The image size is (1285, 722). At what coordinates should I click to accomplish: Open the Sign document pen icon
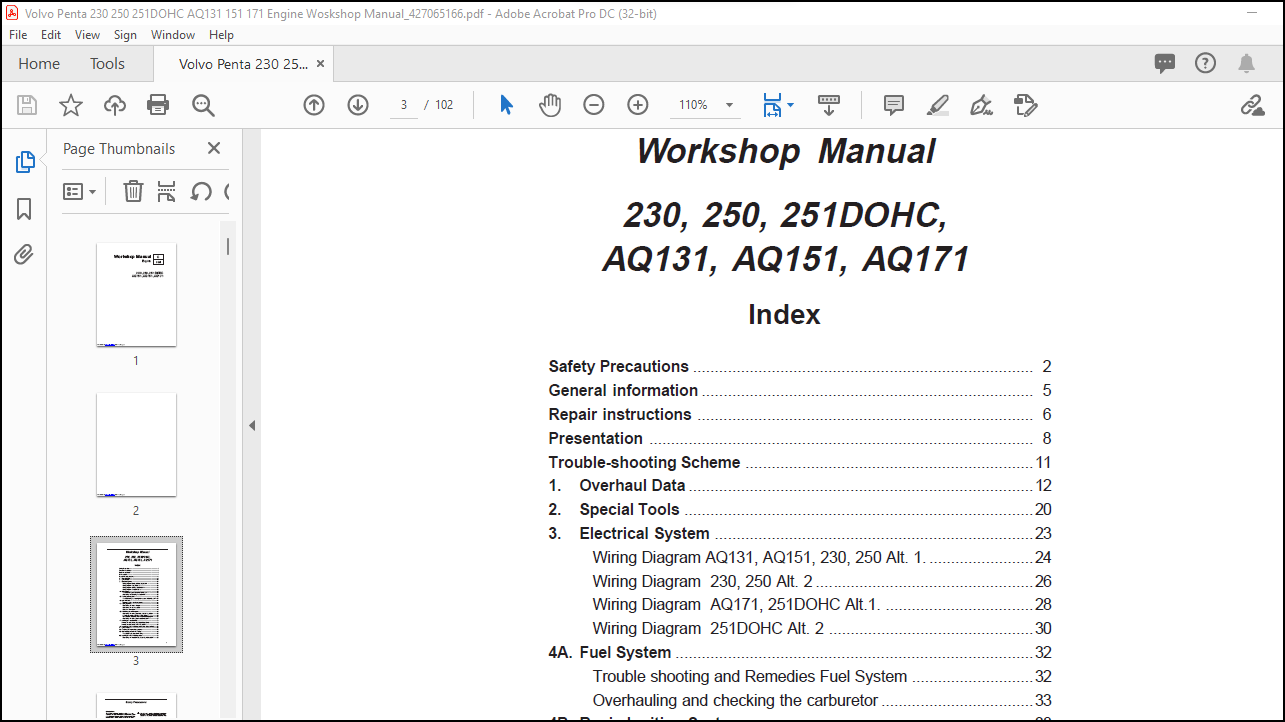[981, 105]
